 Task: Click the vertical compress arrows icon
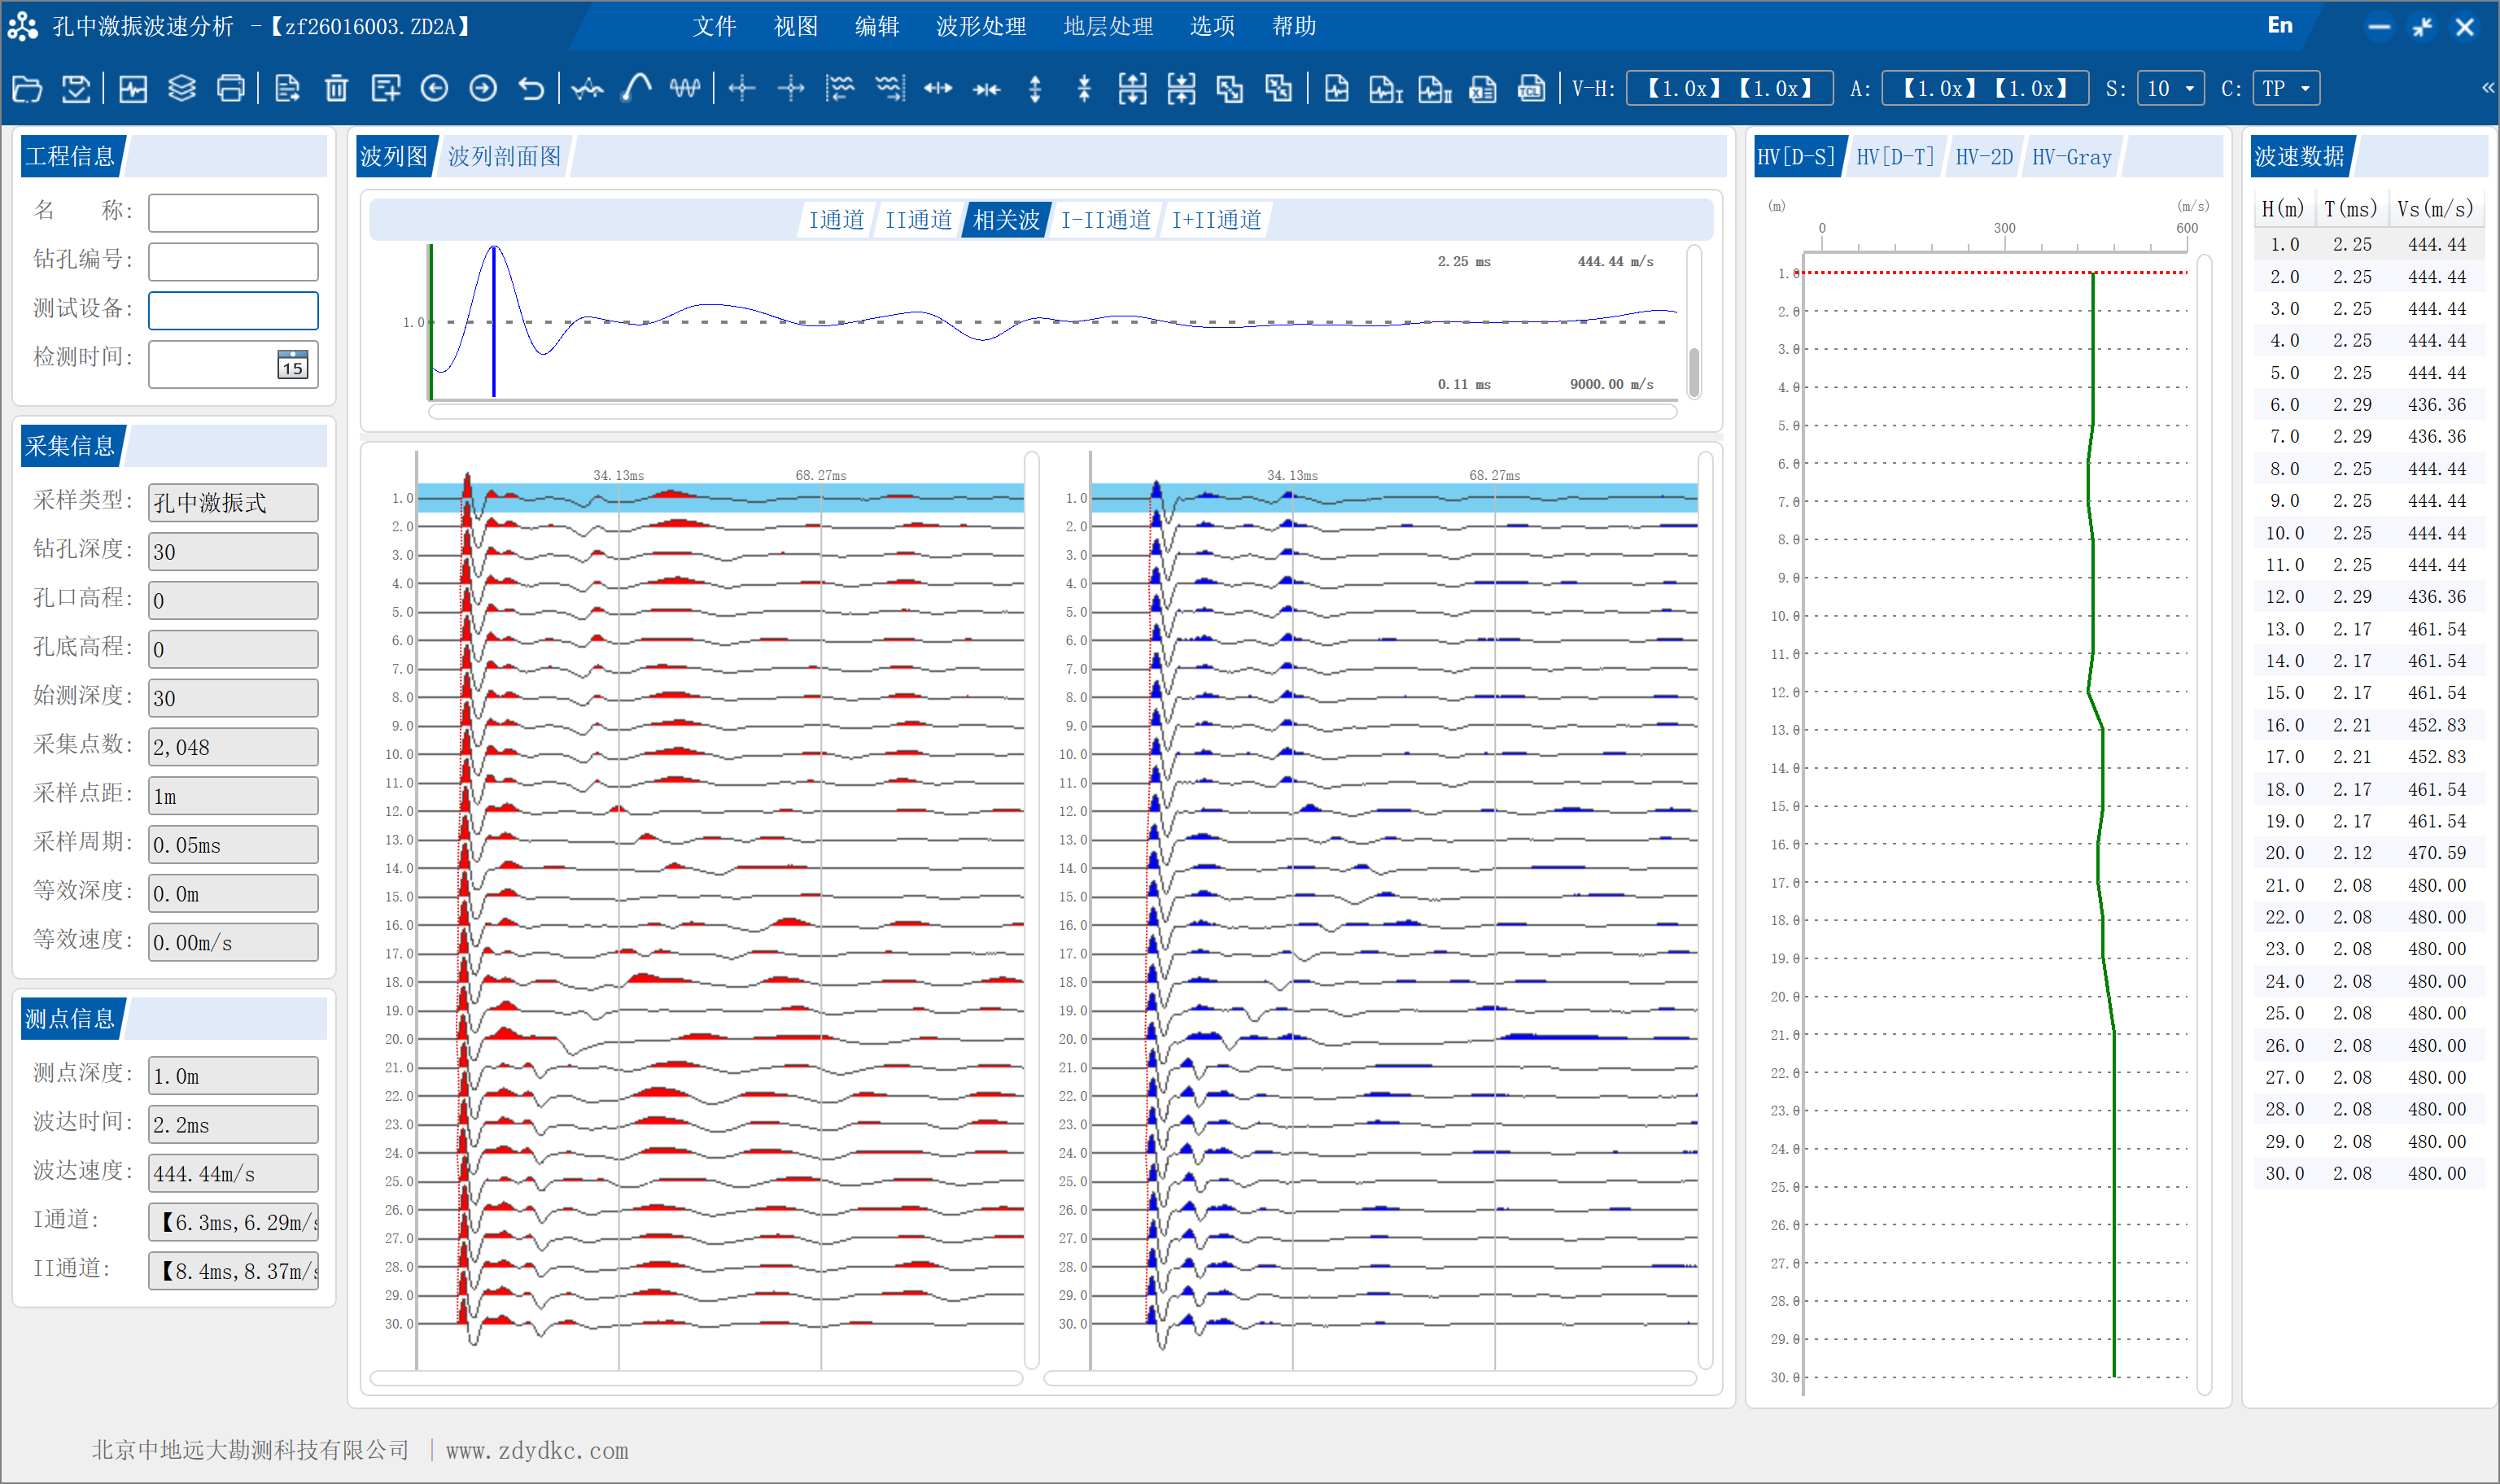(x=1084, y=89)
